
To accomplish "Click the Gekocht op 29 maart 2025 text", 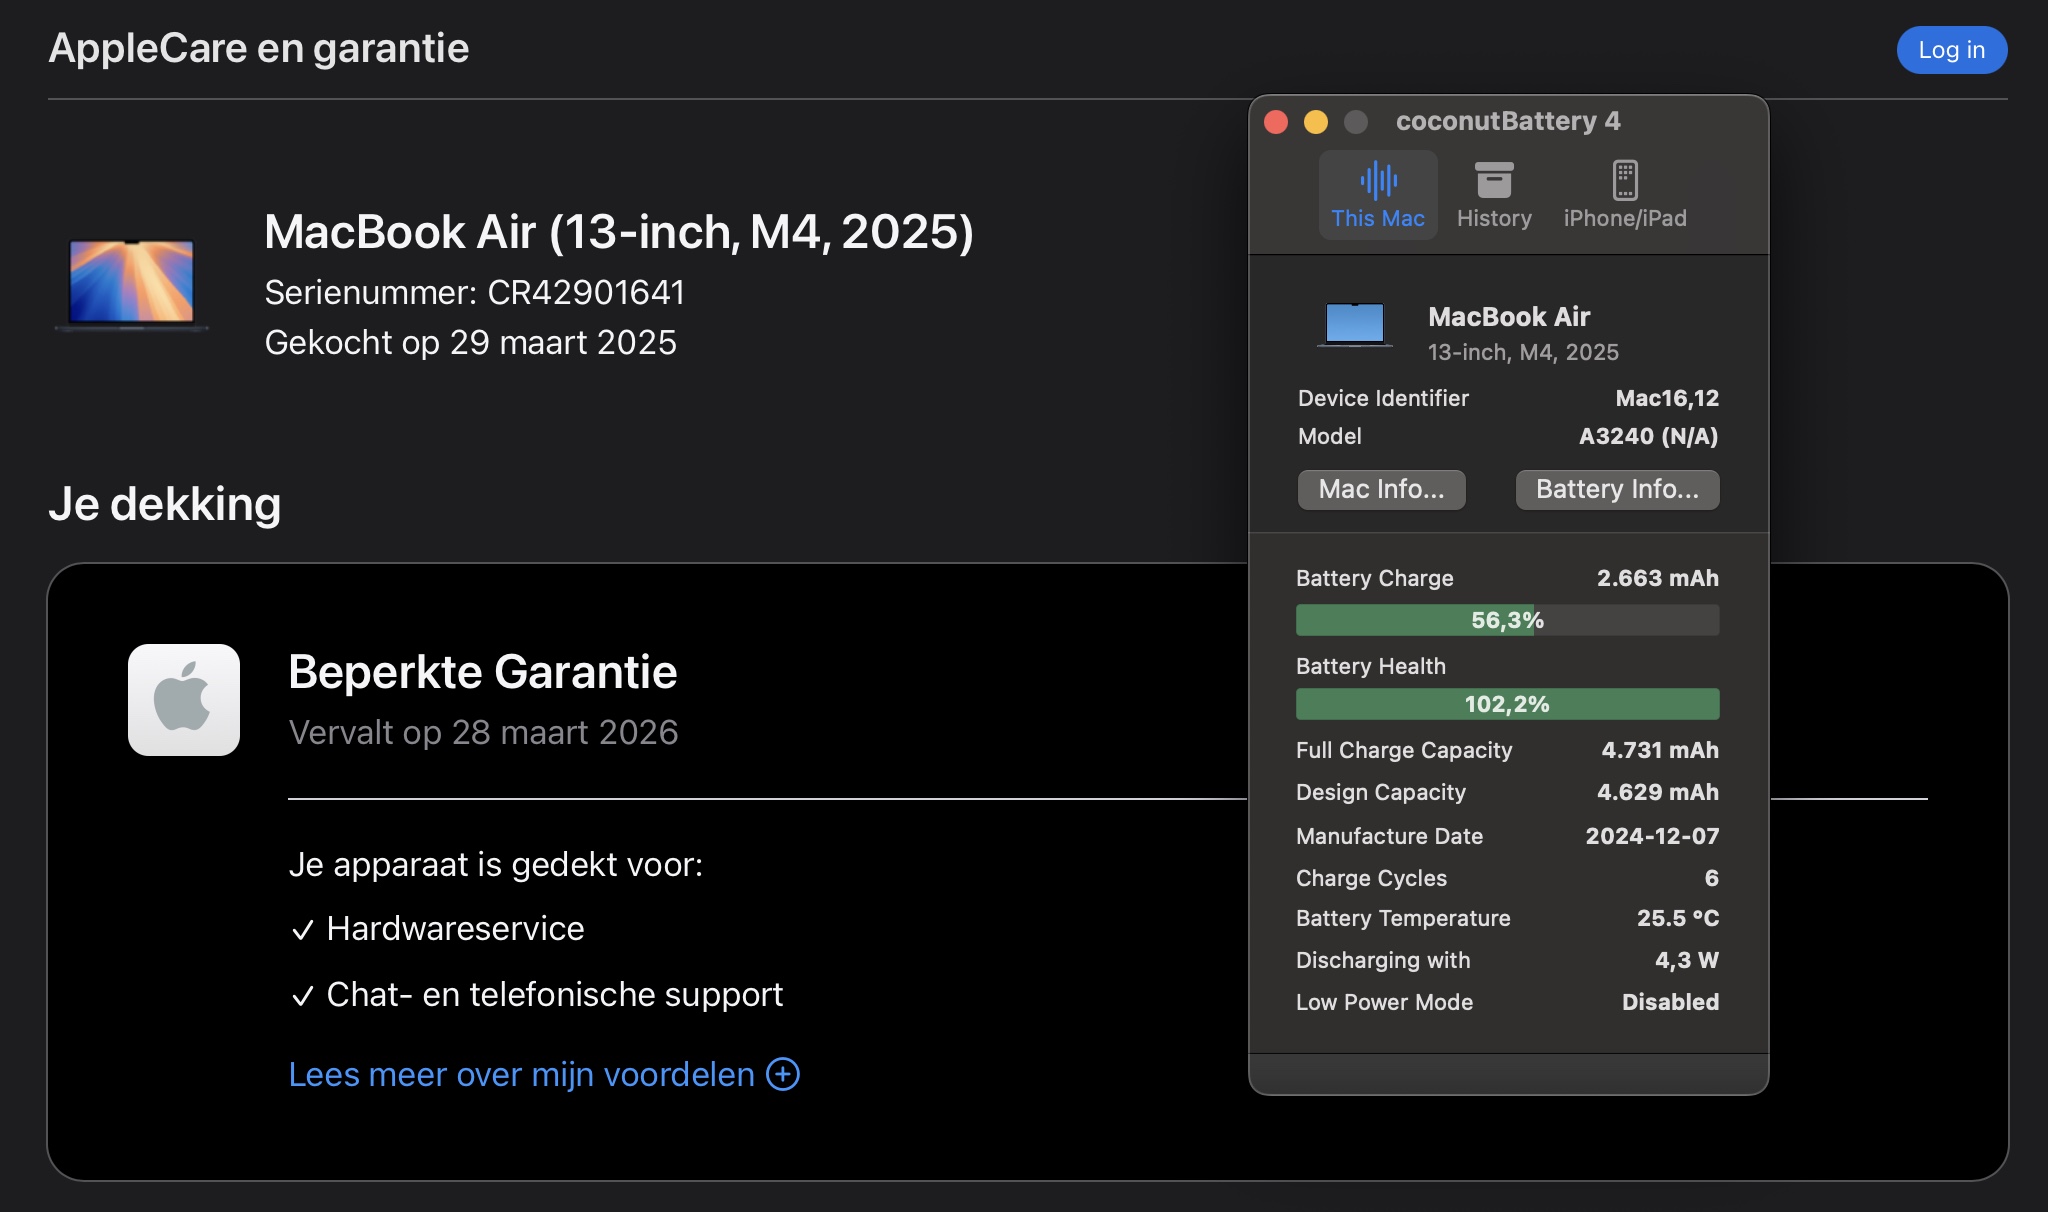I will point(470,343).
